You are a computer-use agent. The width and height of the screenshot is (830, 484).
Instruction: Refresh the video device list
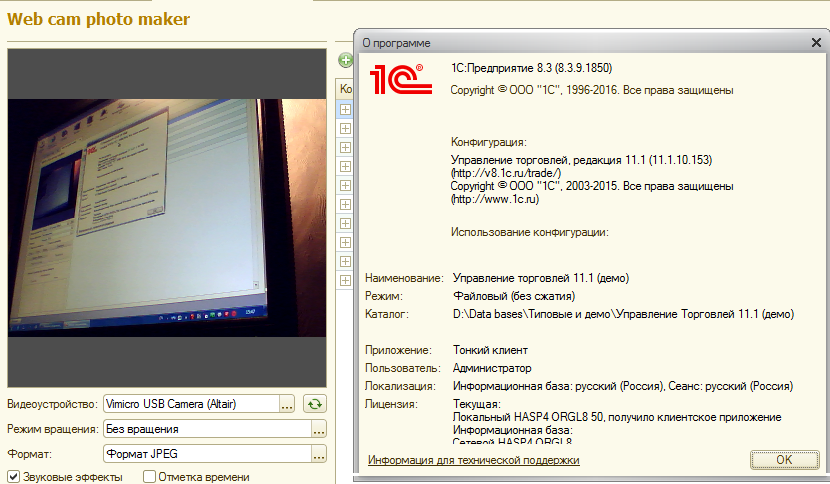[315, 404]
